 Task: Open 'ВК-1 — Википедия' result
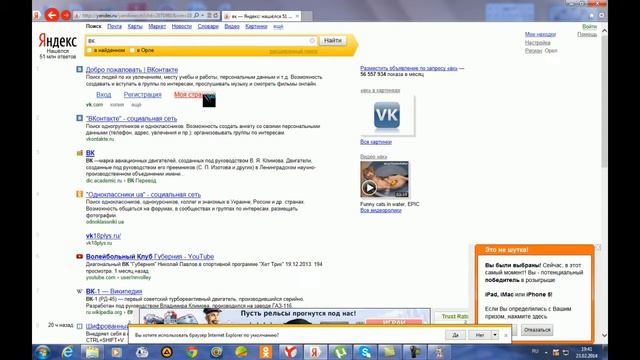tap(114, 291)
